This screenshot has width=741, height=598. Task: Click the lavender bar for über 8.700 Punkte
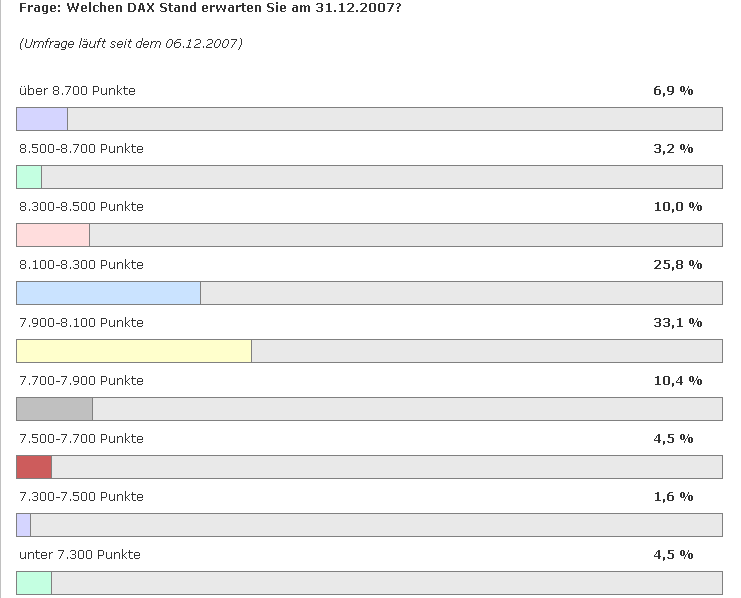(x=42, y=119)
